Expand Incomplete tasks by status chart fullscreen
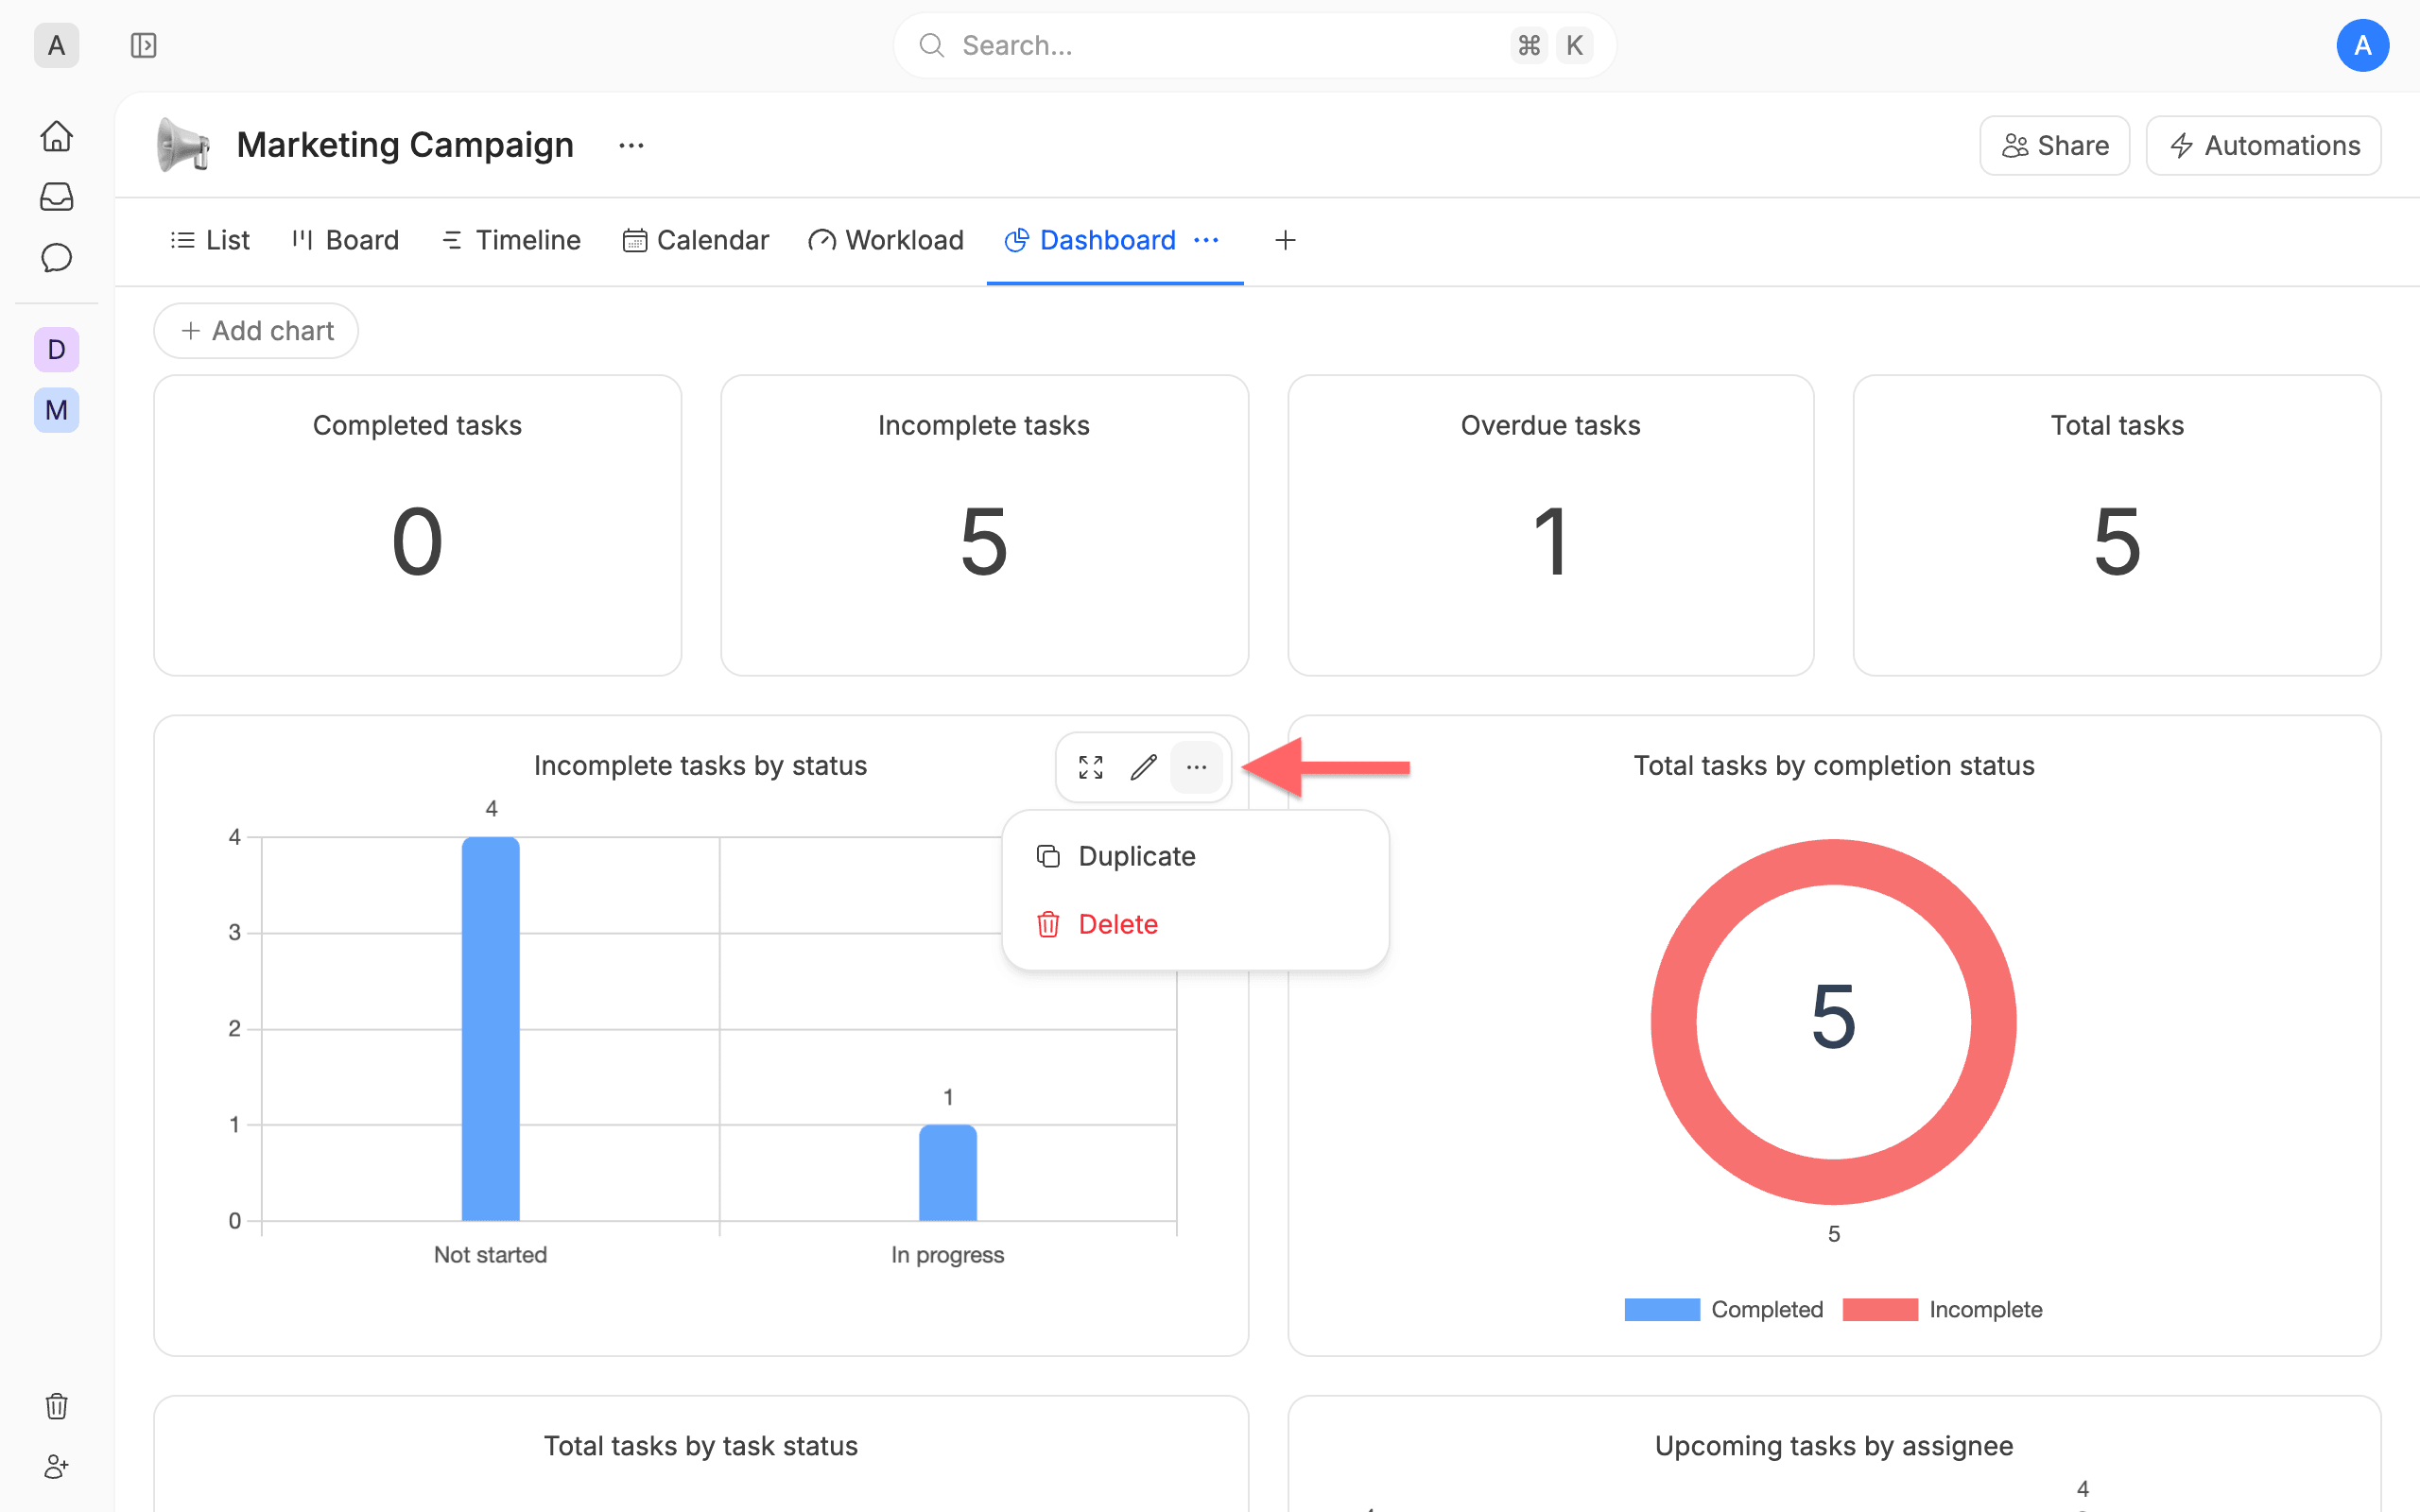 1091,767
